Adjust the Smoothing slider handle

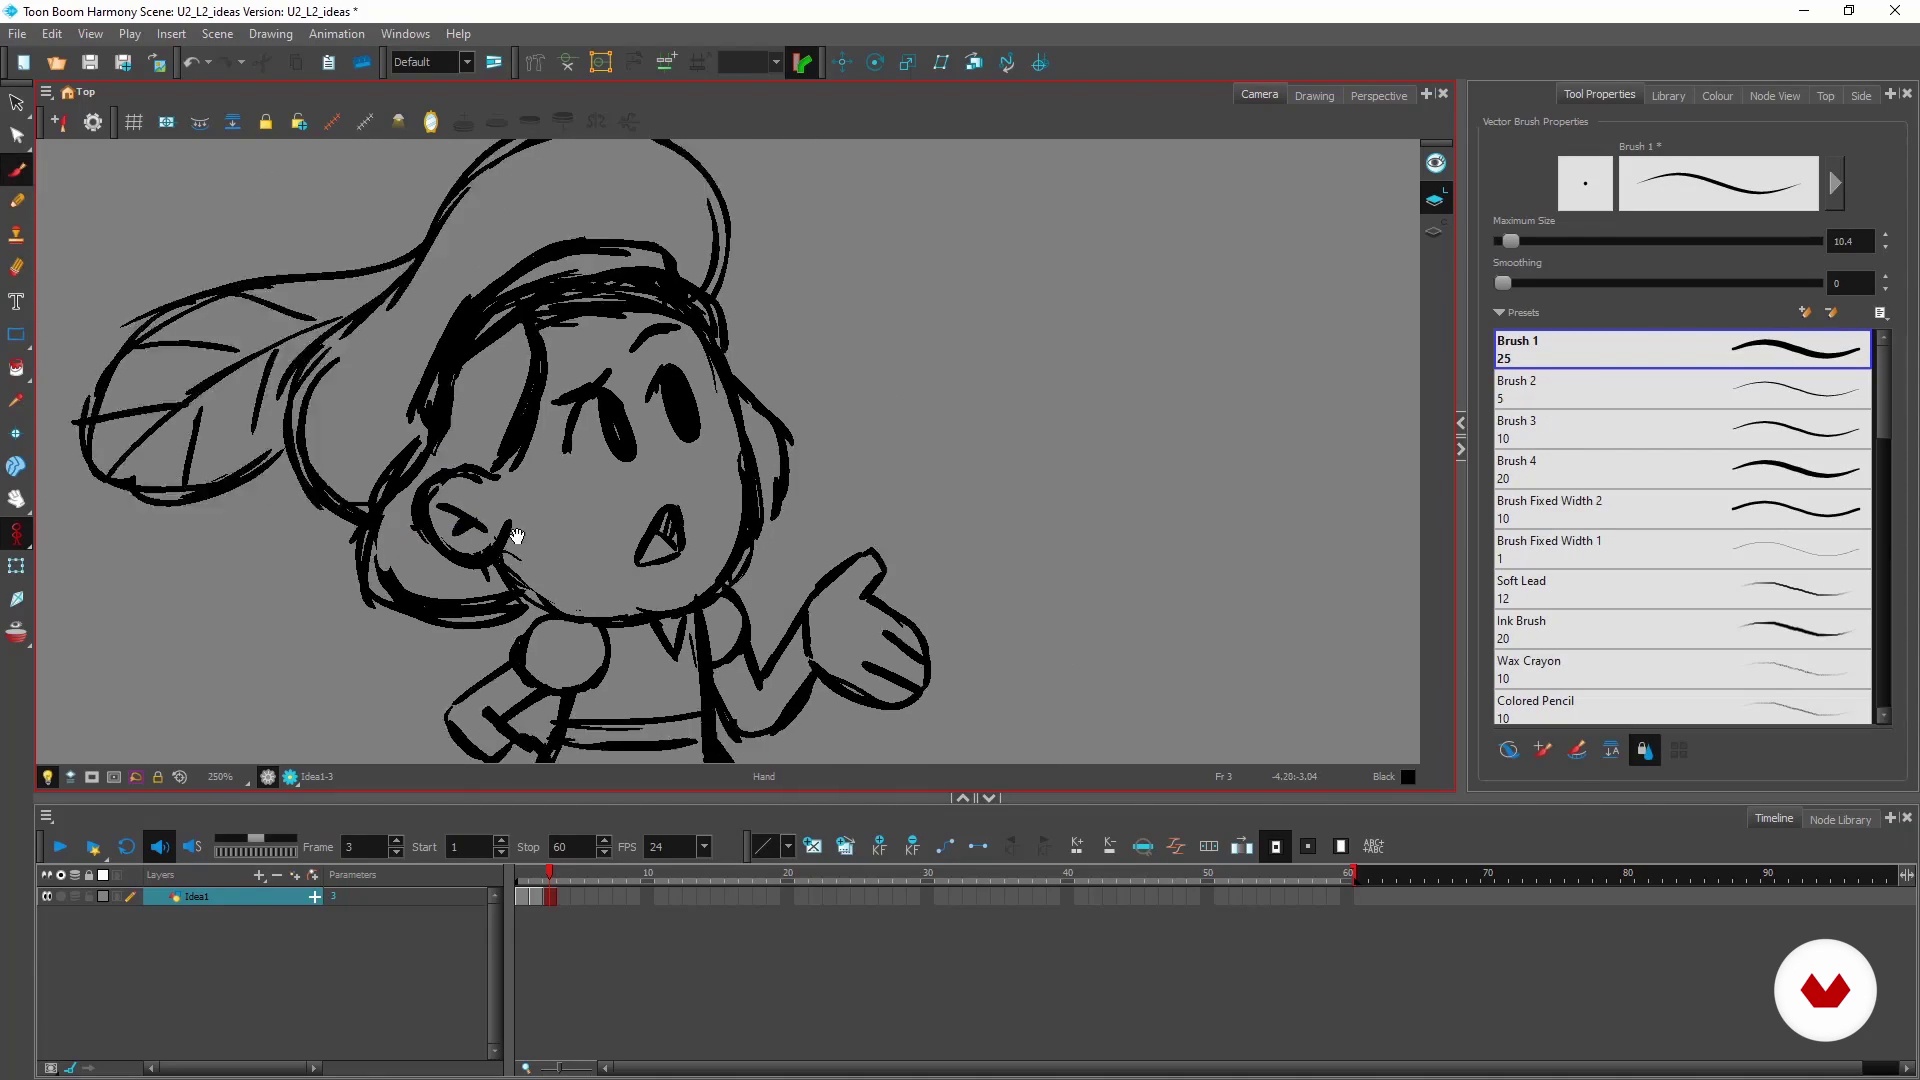[1503, 283]
